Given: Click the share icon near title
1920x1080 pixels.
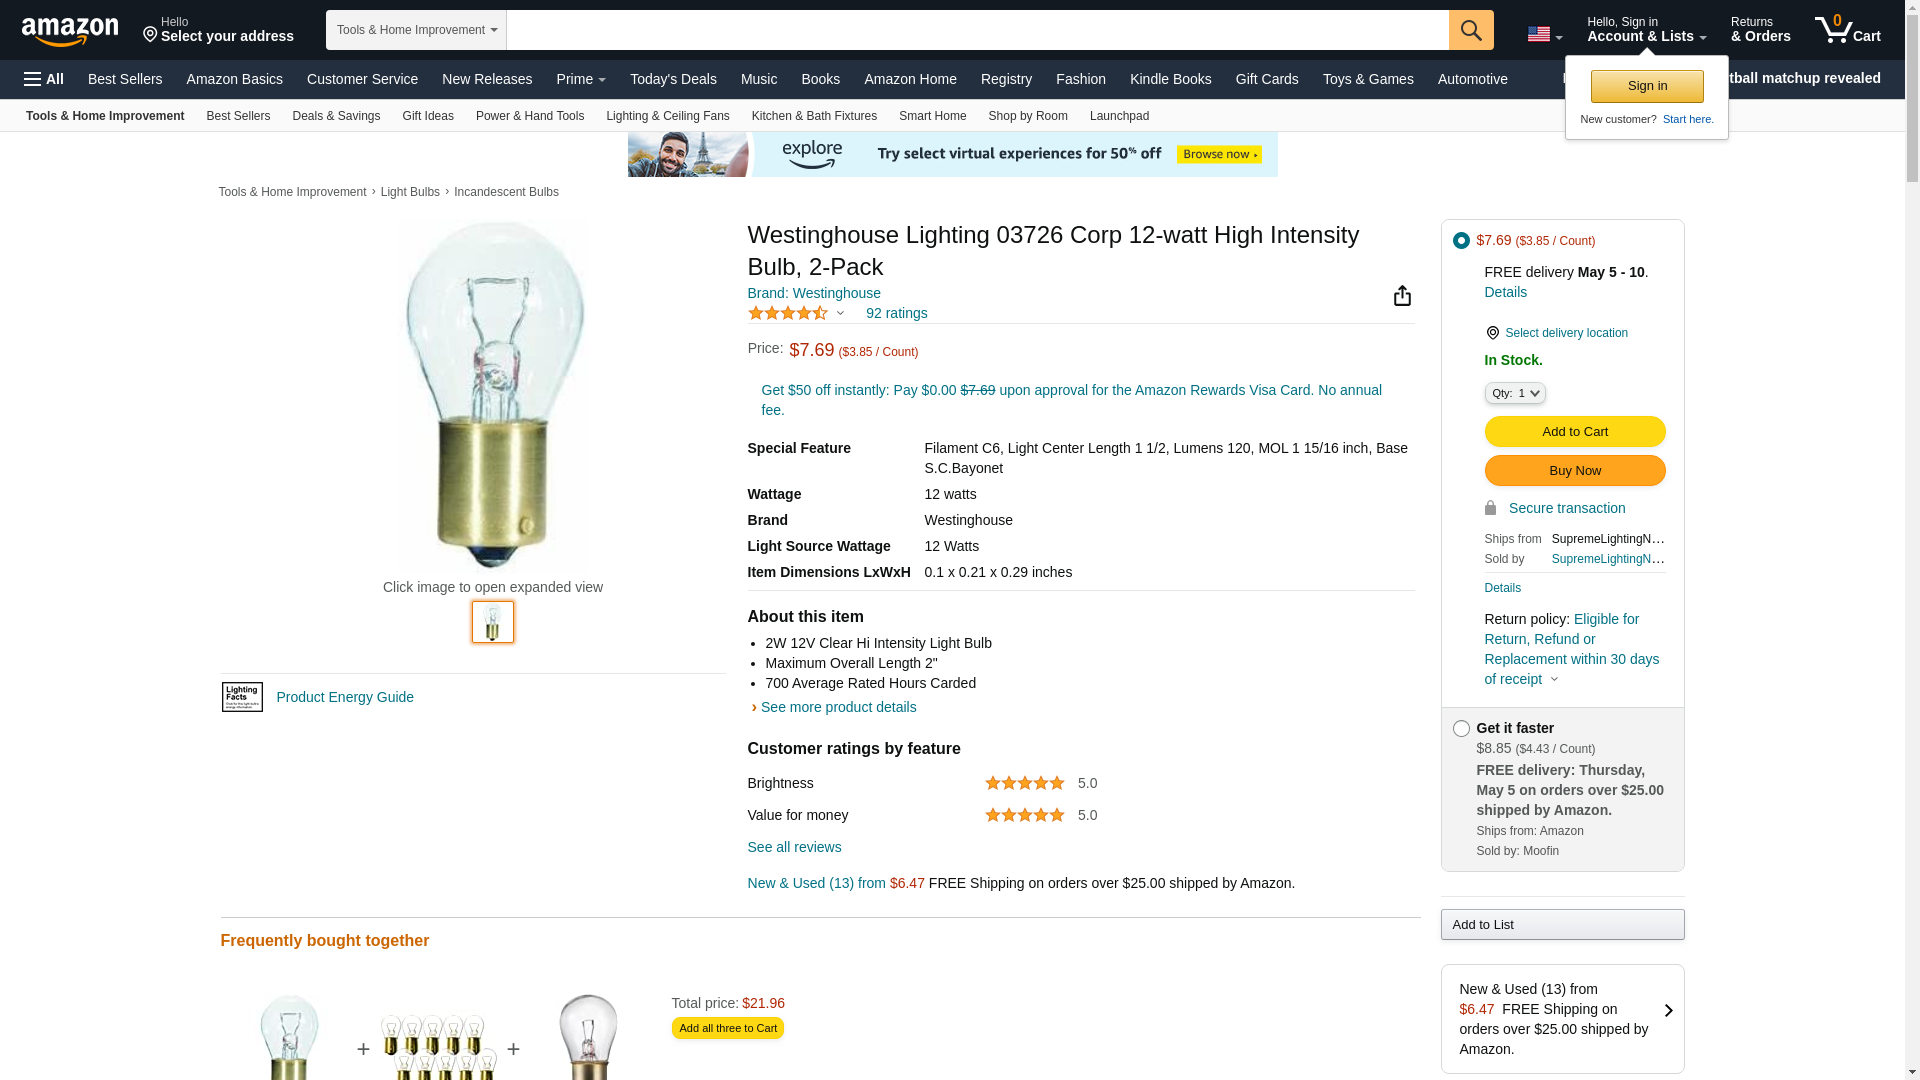Looking at the screenshot, I should (x=1402, y=295).
